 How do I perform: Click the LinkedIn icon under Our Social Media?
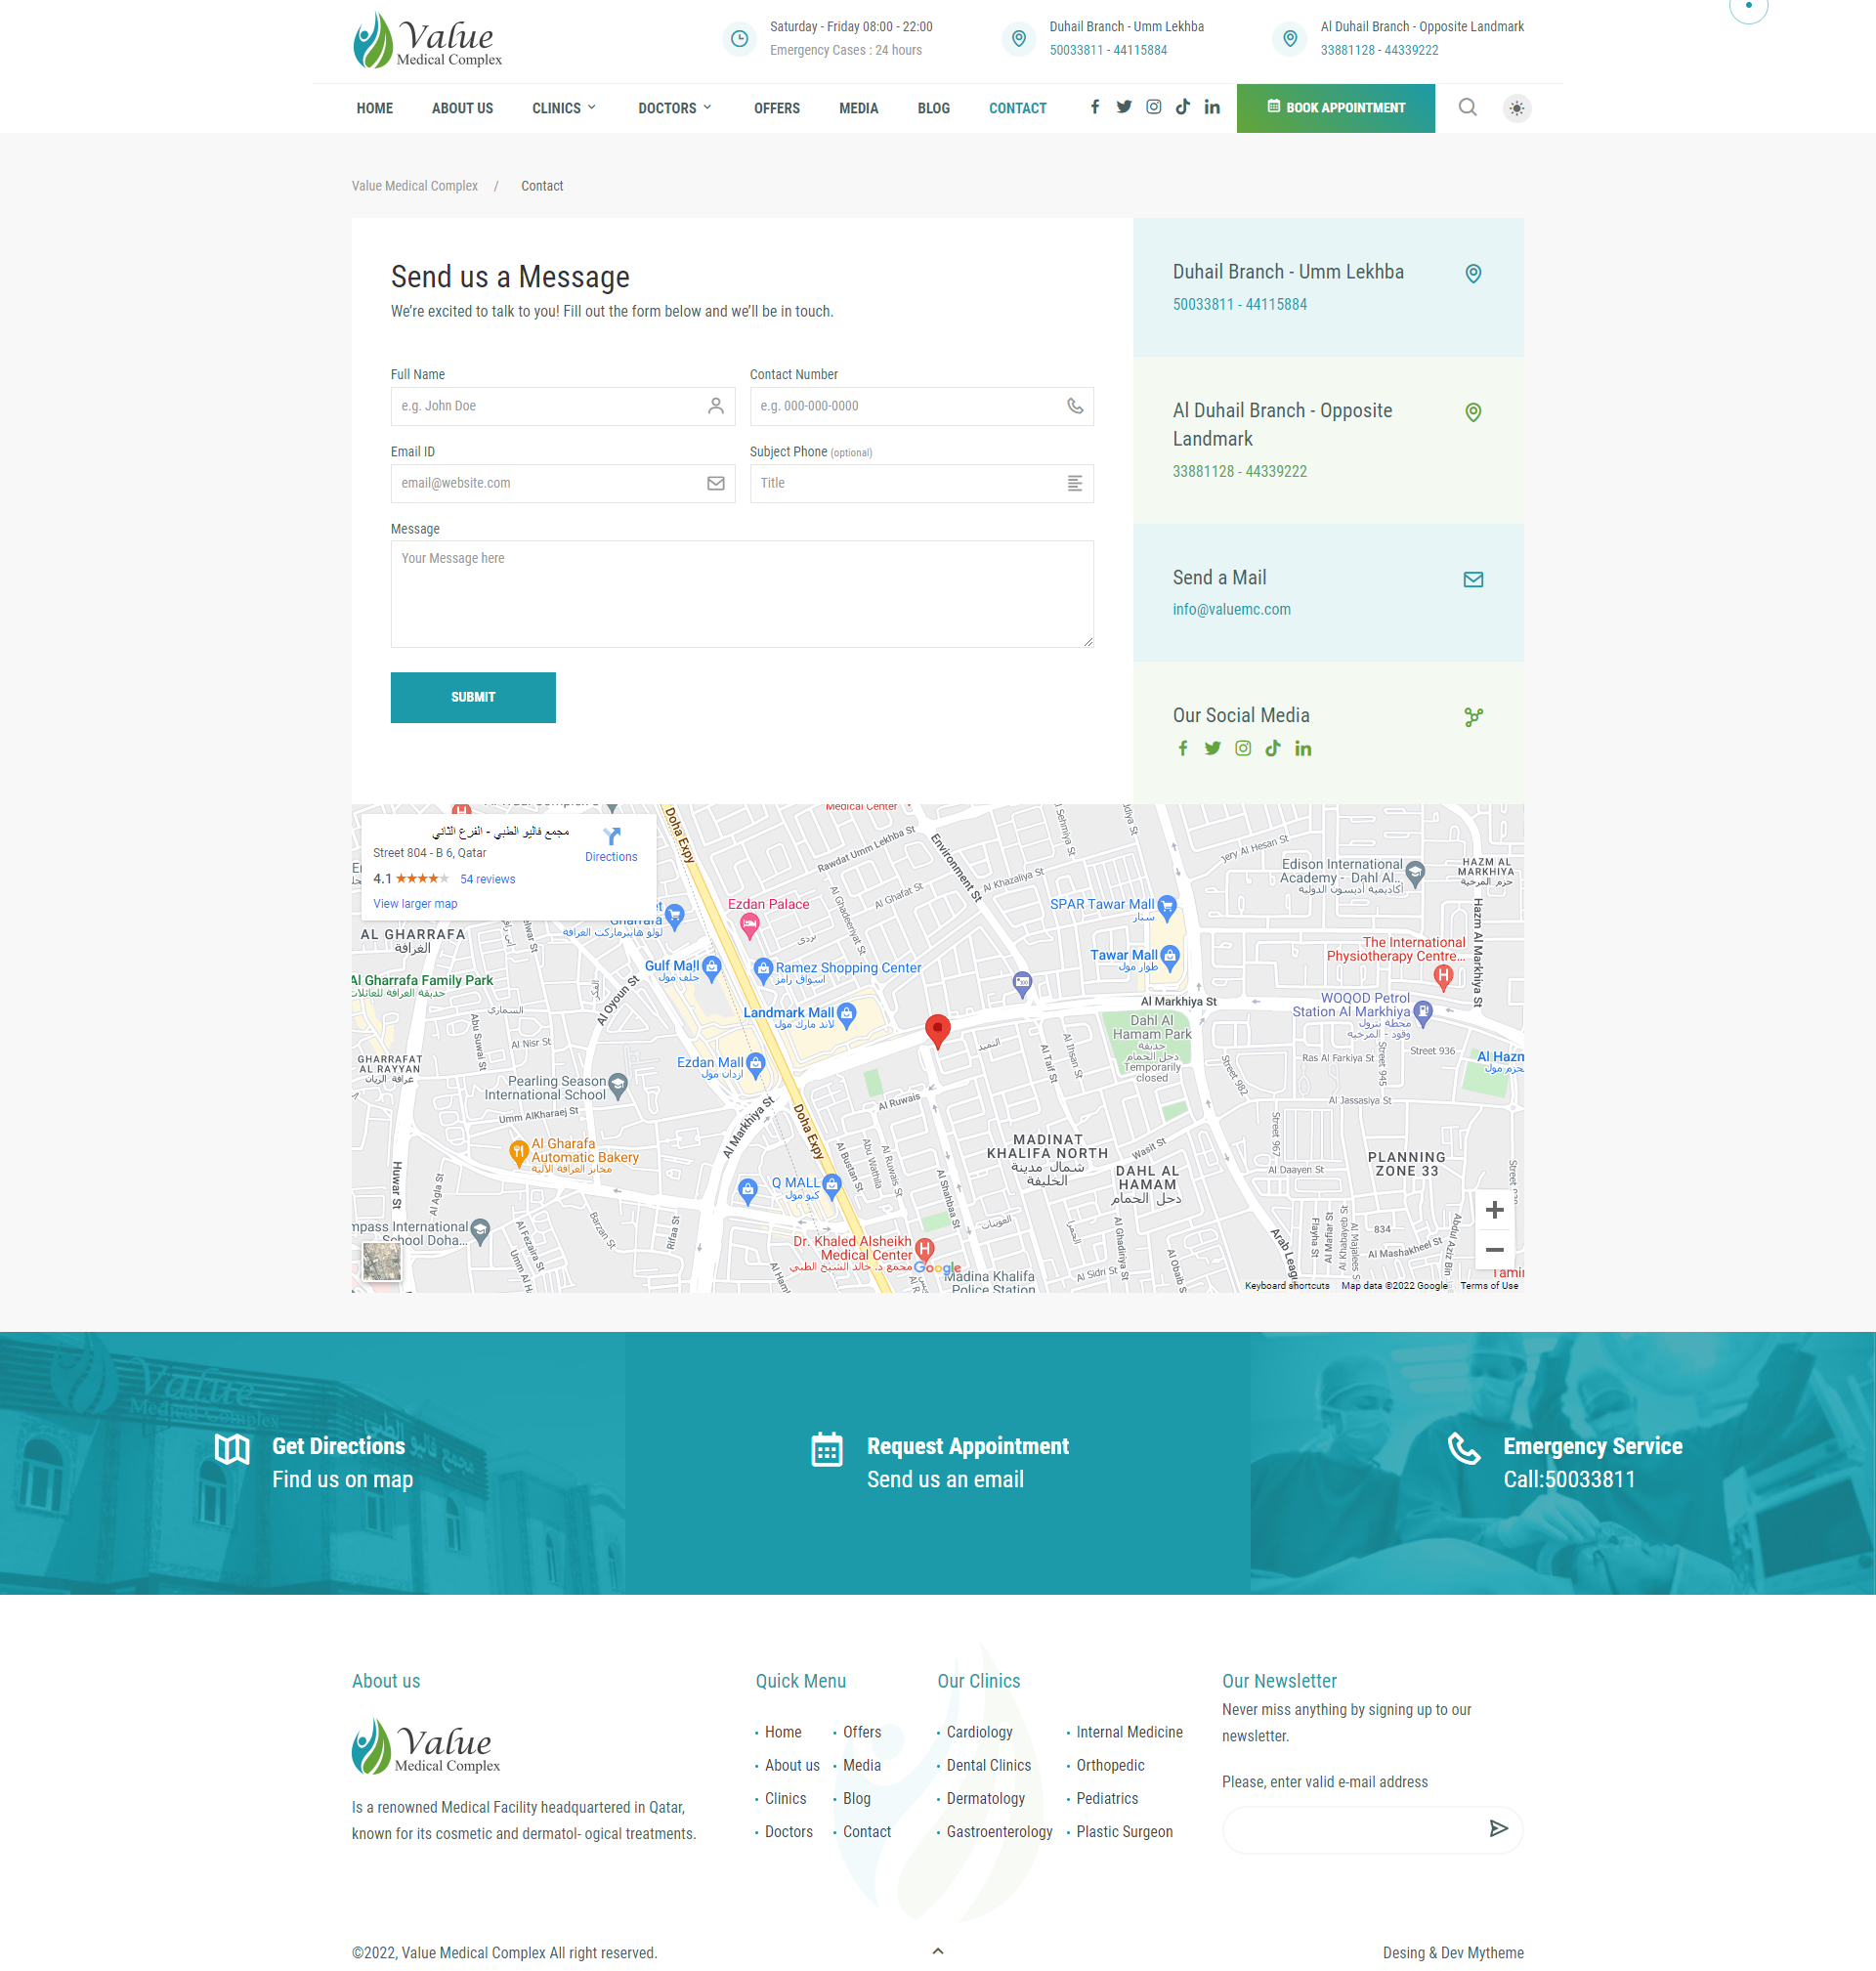[x=1302, y=748]
